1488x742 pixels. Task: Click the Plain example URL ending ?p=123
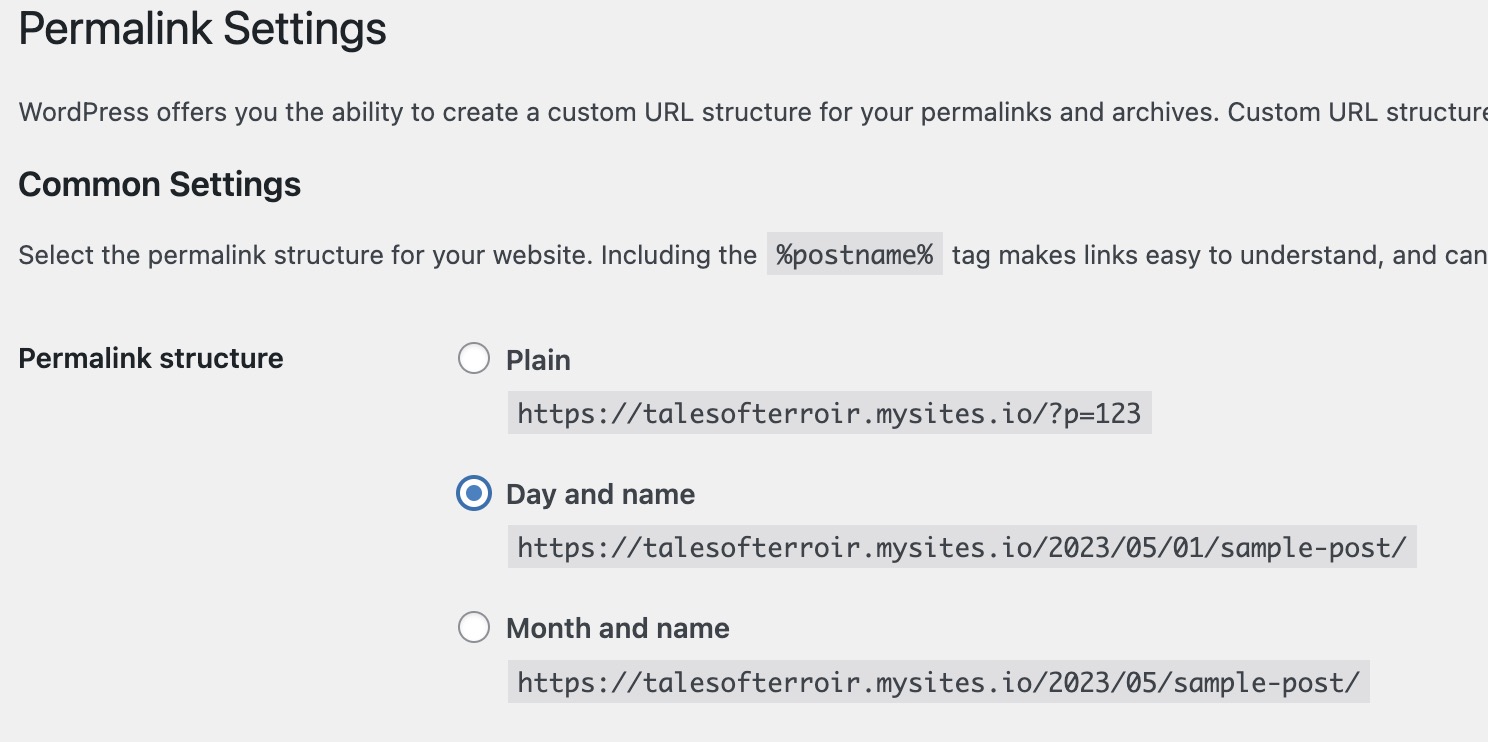[x=829, y=413]
